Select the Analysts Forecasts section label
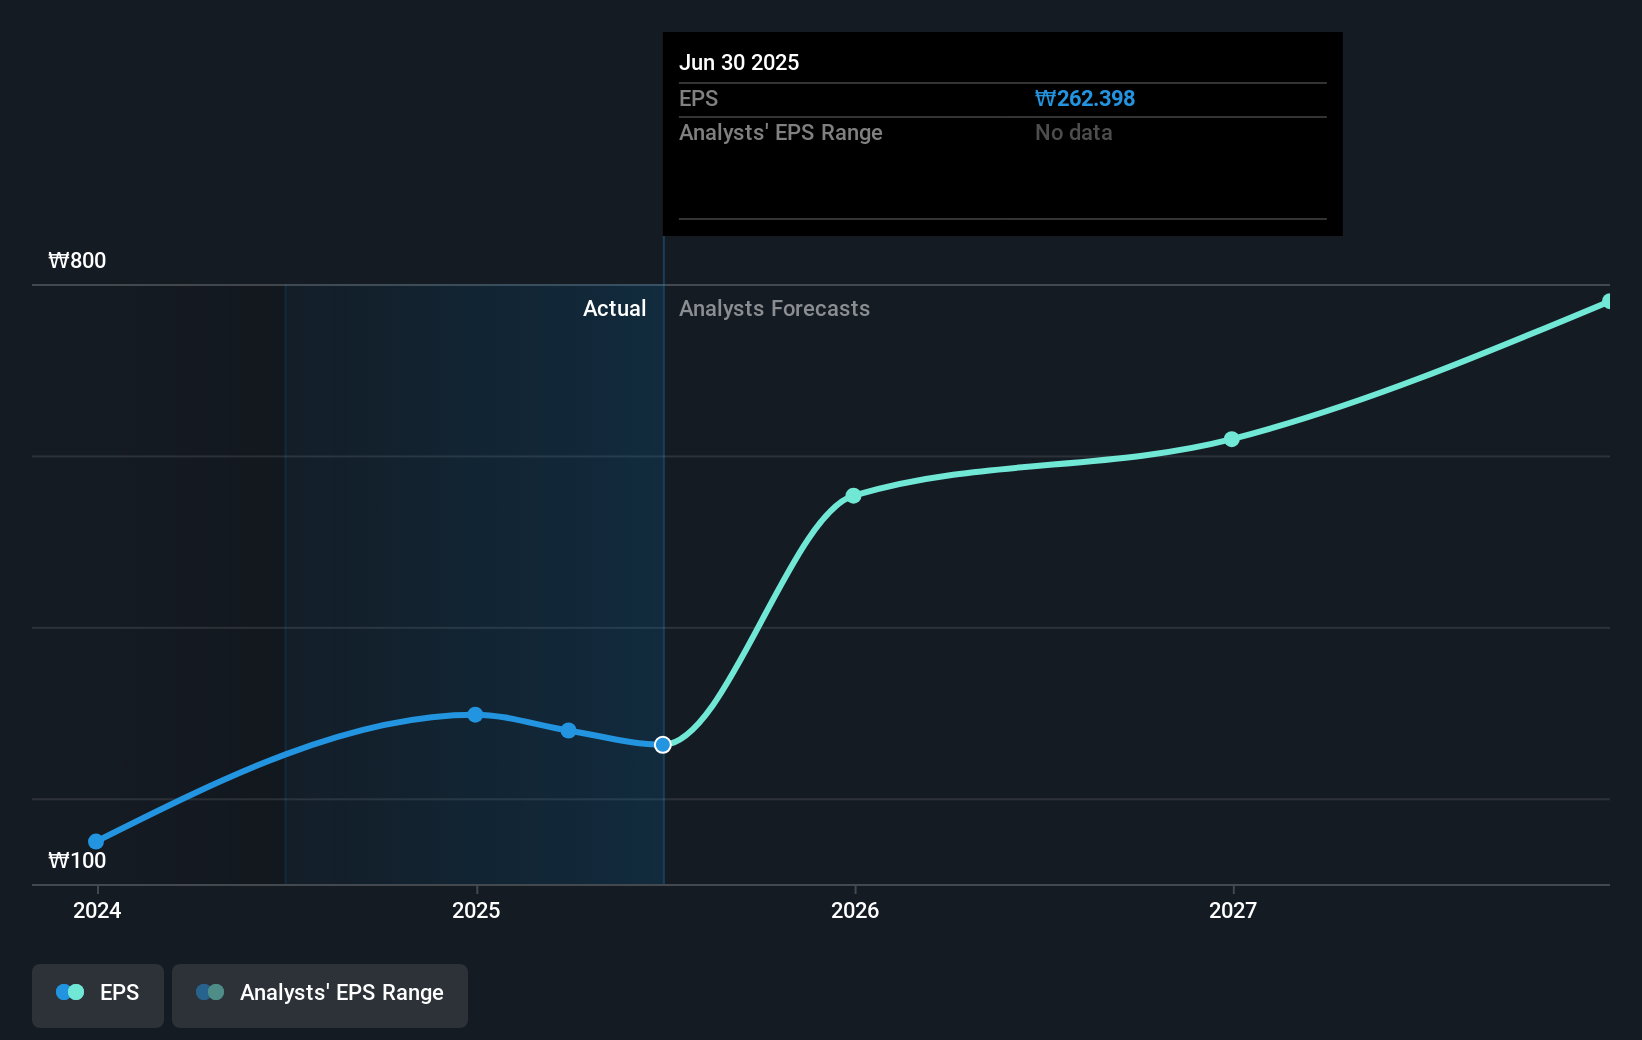Screen dimensions: 1642x1040 point(774,308)
